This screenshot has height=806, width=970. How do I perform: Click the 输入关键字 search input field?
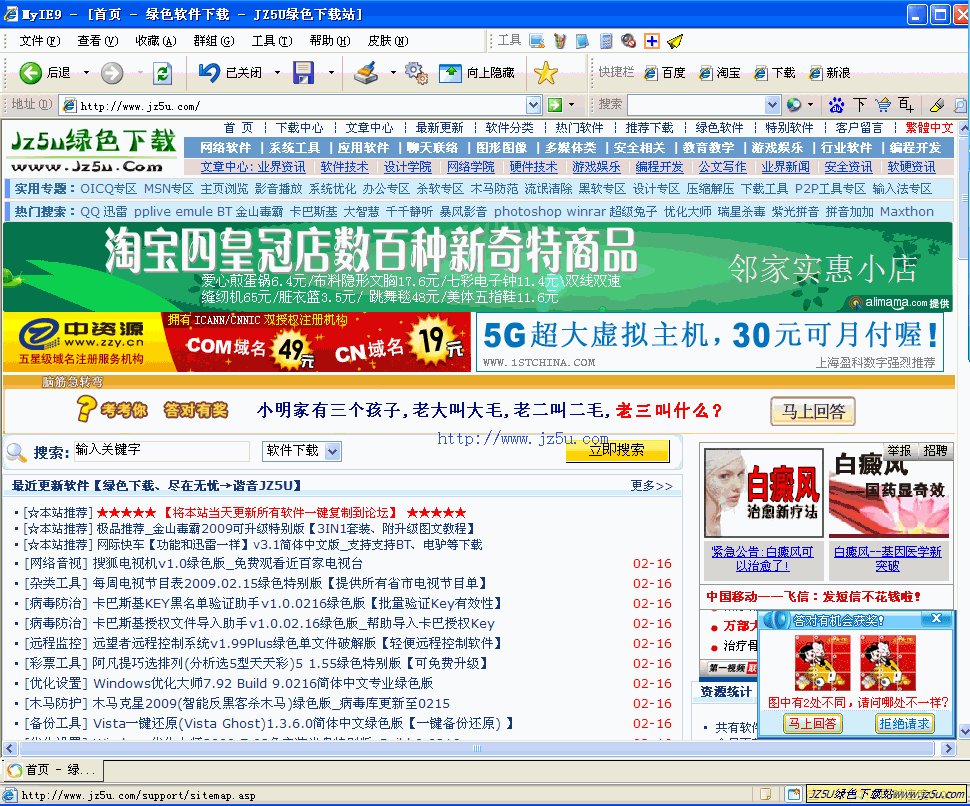point(161,450)
